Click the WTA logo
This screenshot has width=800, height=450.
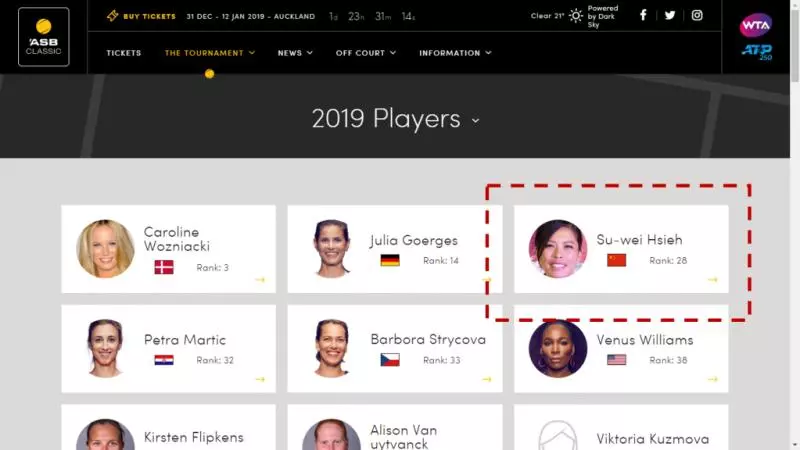(x=756, y=25)
